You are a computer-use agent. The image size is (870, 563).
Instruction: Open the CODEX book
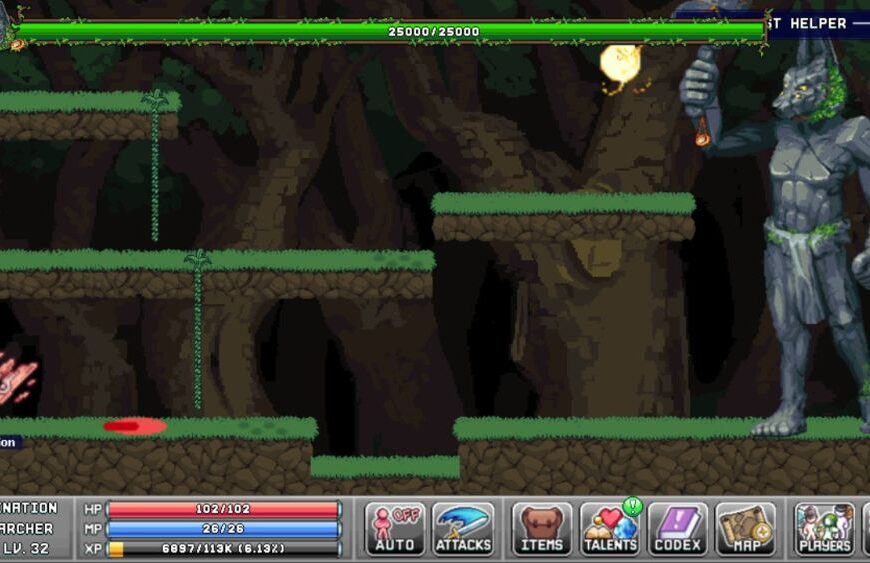(x=677, y=528)
